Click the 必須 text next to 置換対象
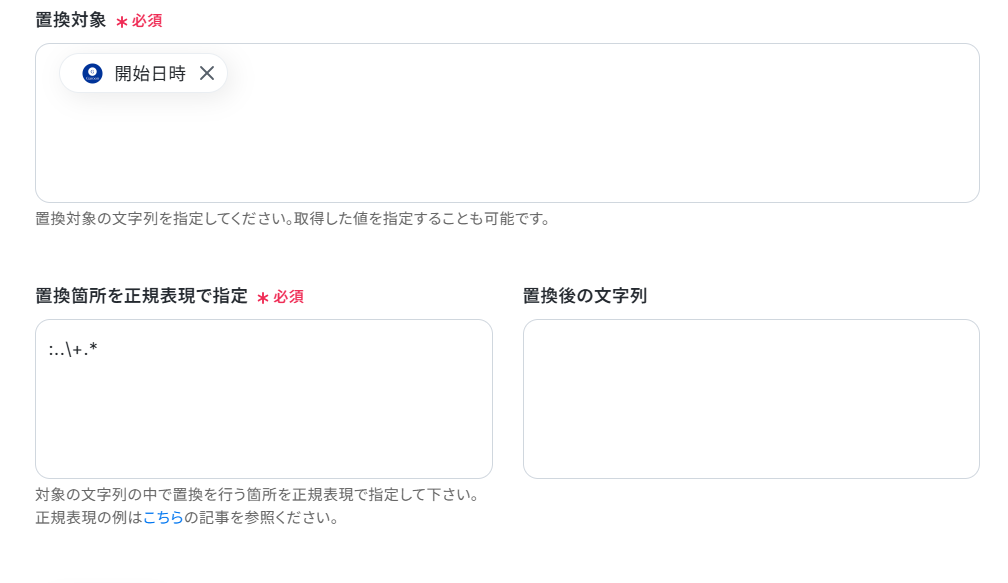Screen dimensions: 1008x583 point(147,21)
